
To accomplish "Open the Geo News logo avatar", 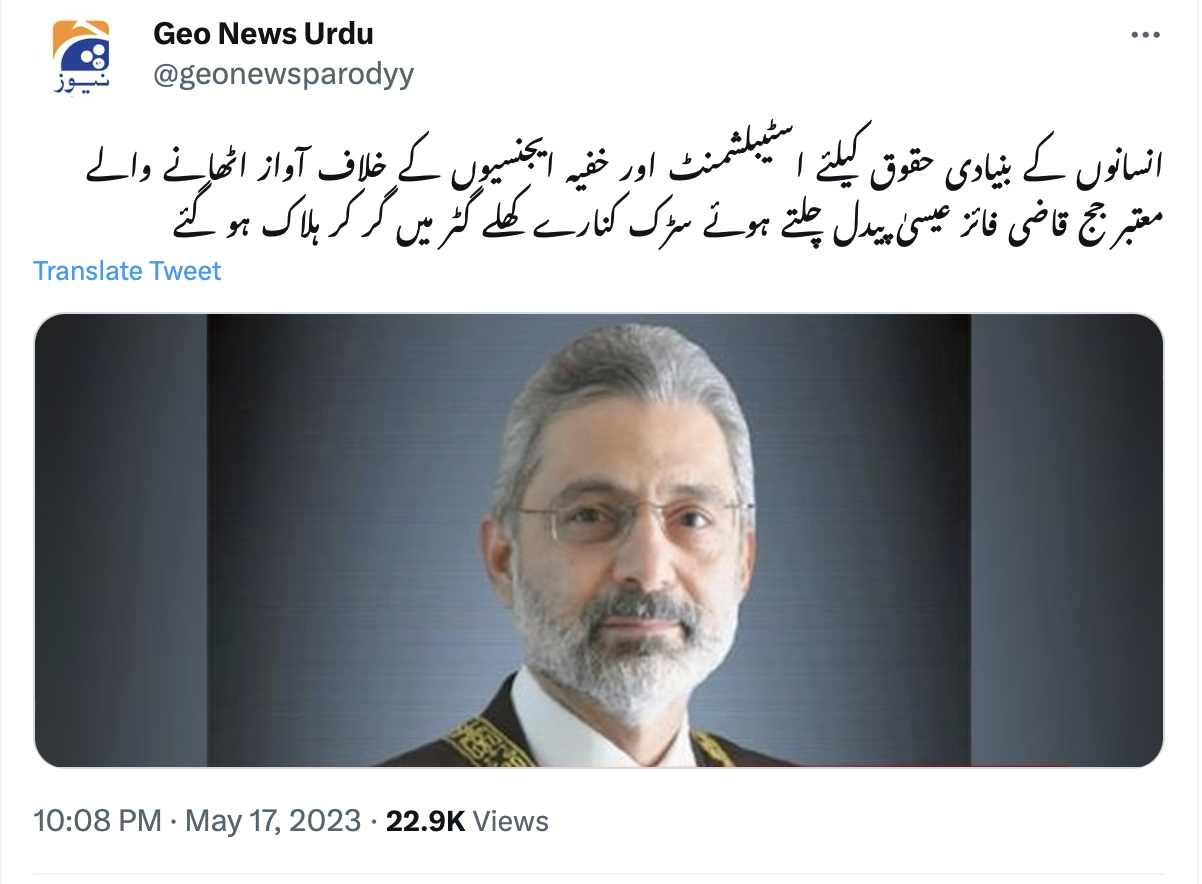I will click(83, 61).
